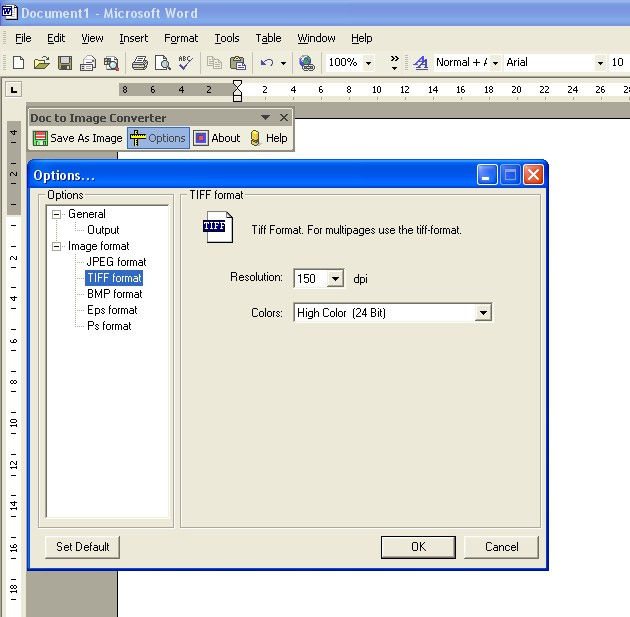
Task: Click the Save As Image button
Action: point(77,138)
